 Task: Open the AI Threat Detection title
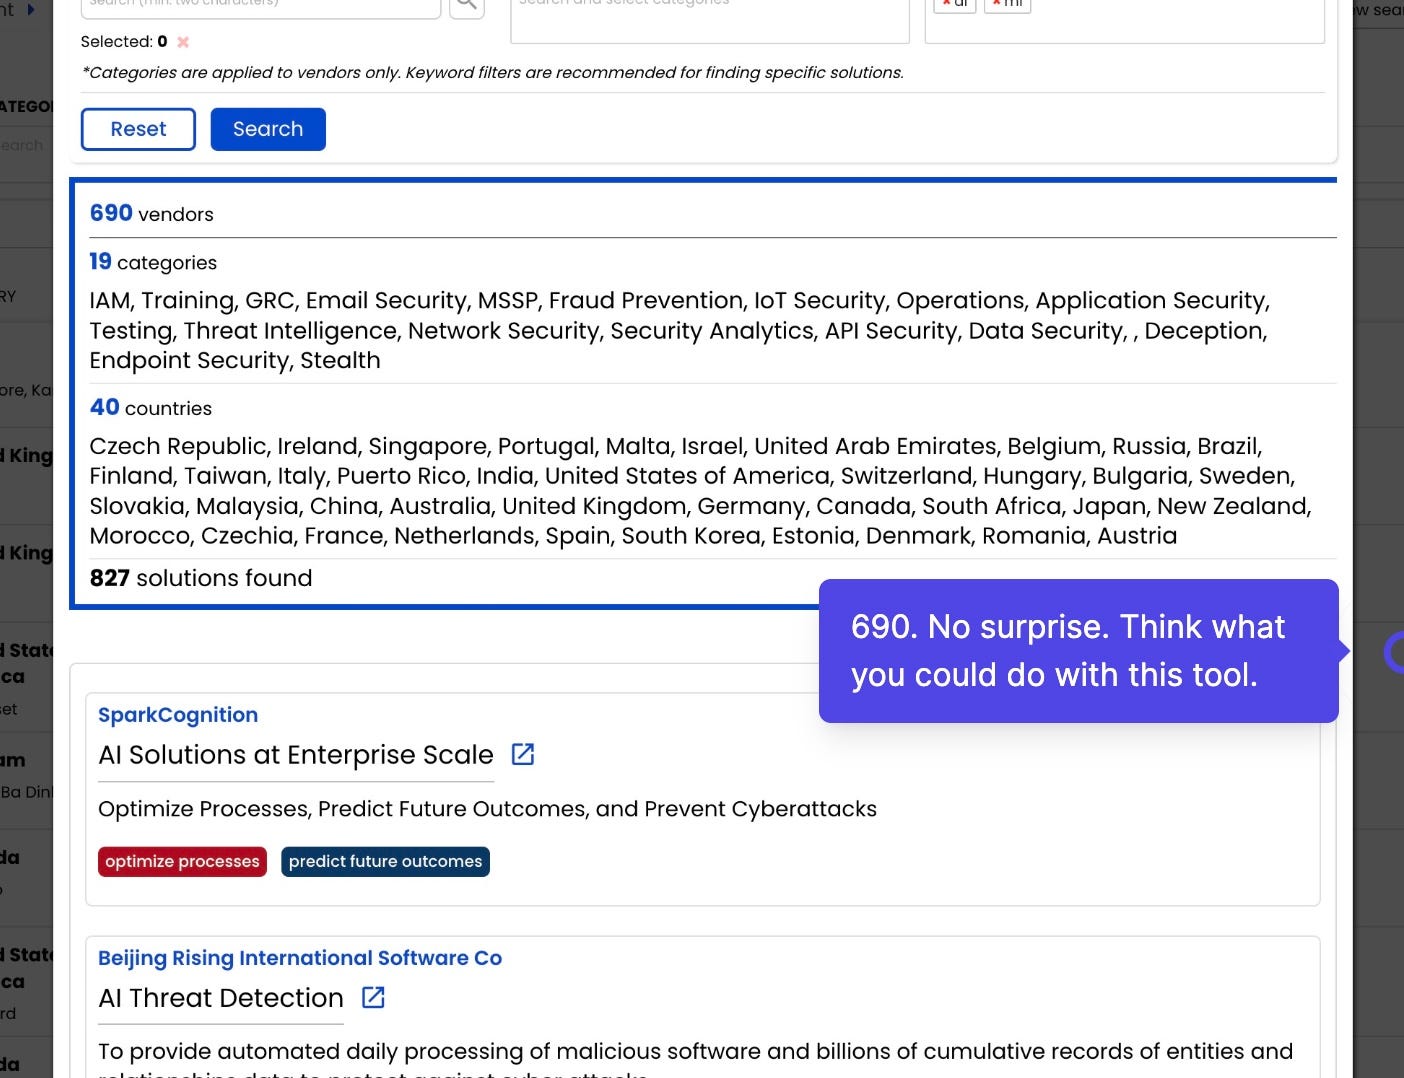(x=221, y=998)
